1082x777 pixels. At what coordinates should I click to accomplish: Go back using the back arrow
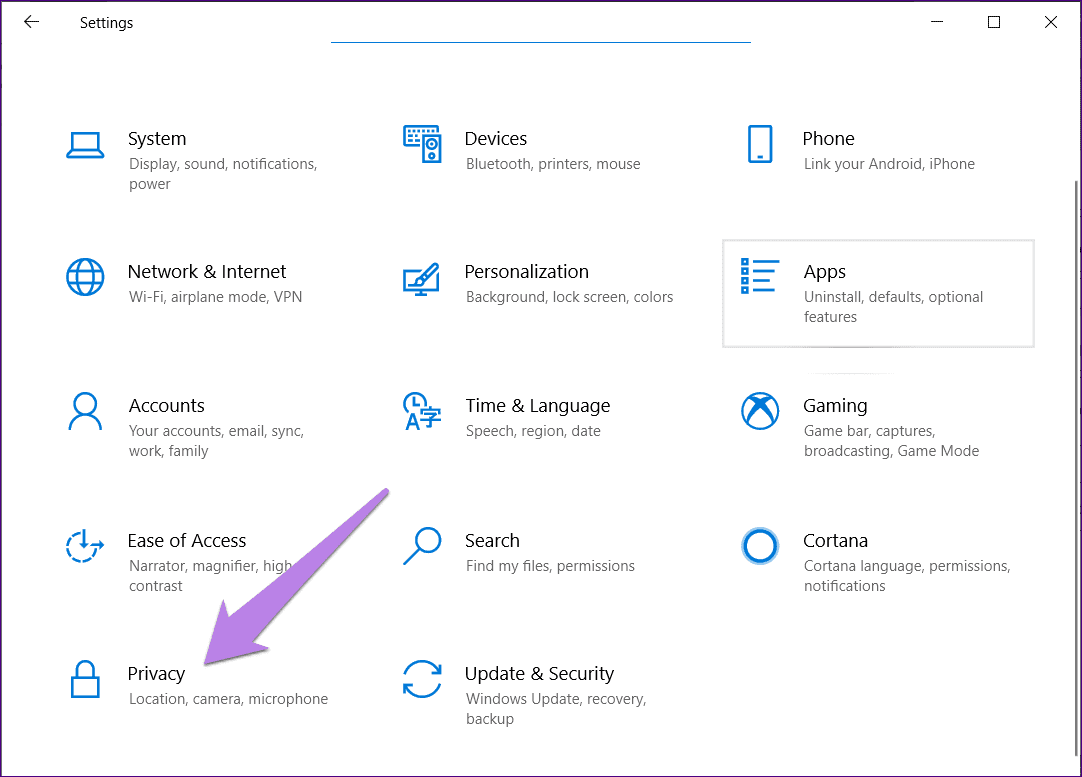click(31, 22)
